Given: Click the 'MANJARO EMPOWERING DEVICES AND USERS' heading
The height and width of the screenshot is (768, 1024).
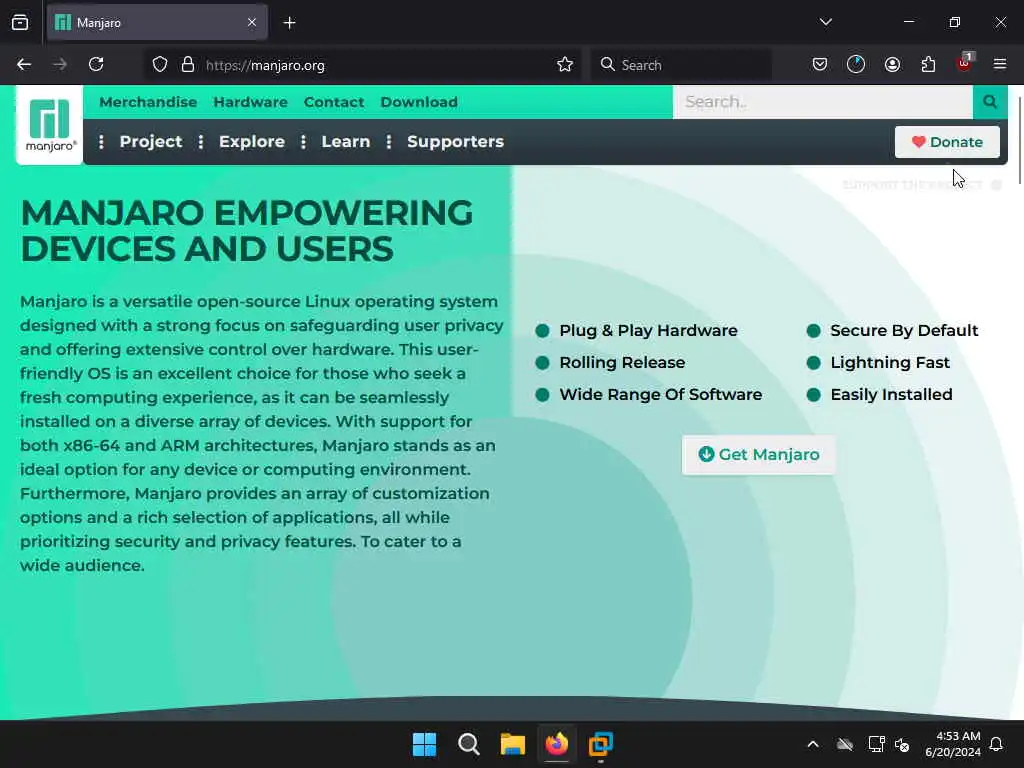Looking at the screenshot, I should [x=247, y=231].
